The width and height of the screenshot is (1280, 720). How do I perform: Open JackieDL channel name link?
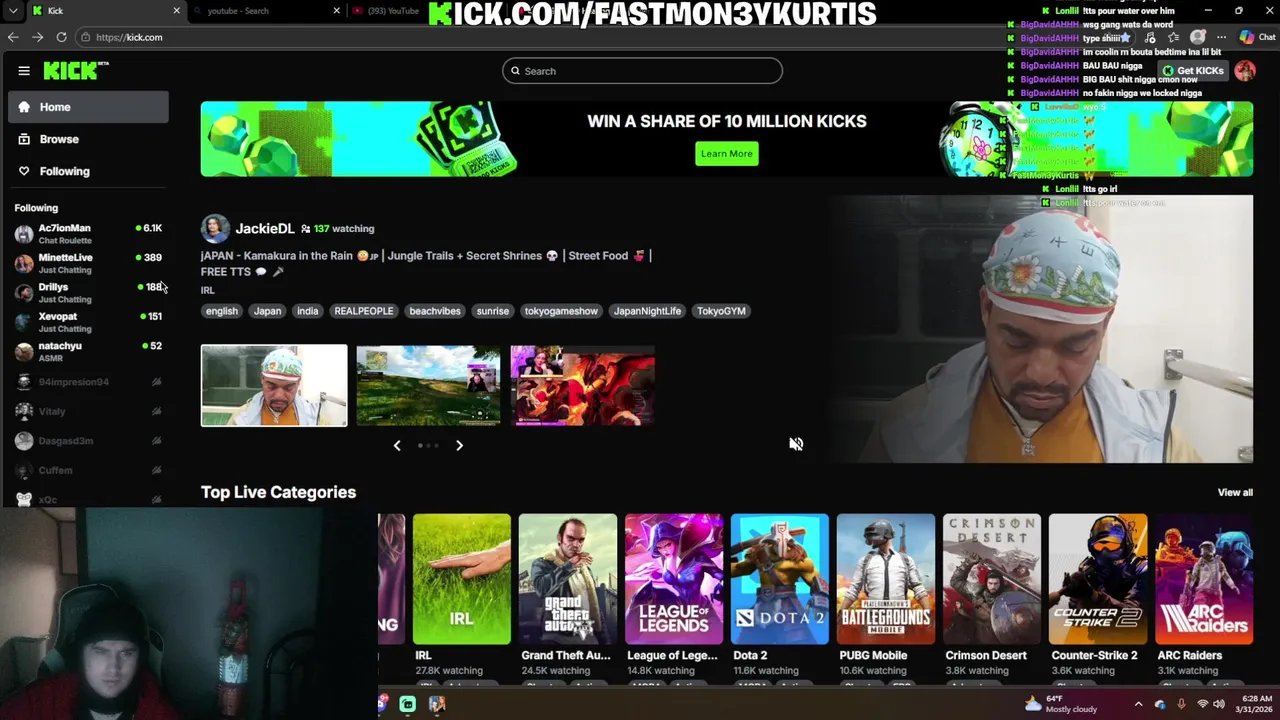pyautogui.click(x=265, y=229)
